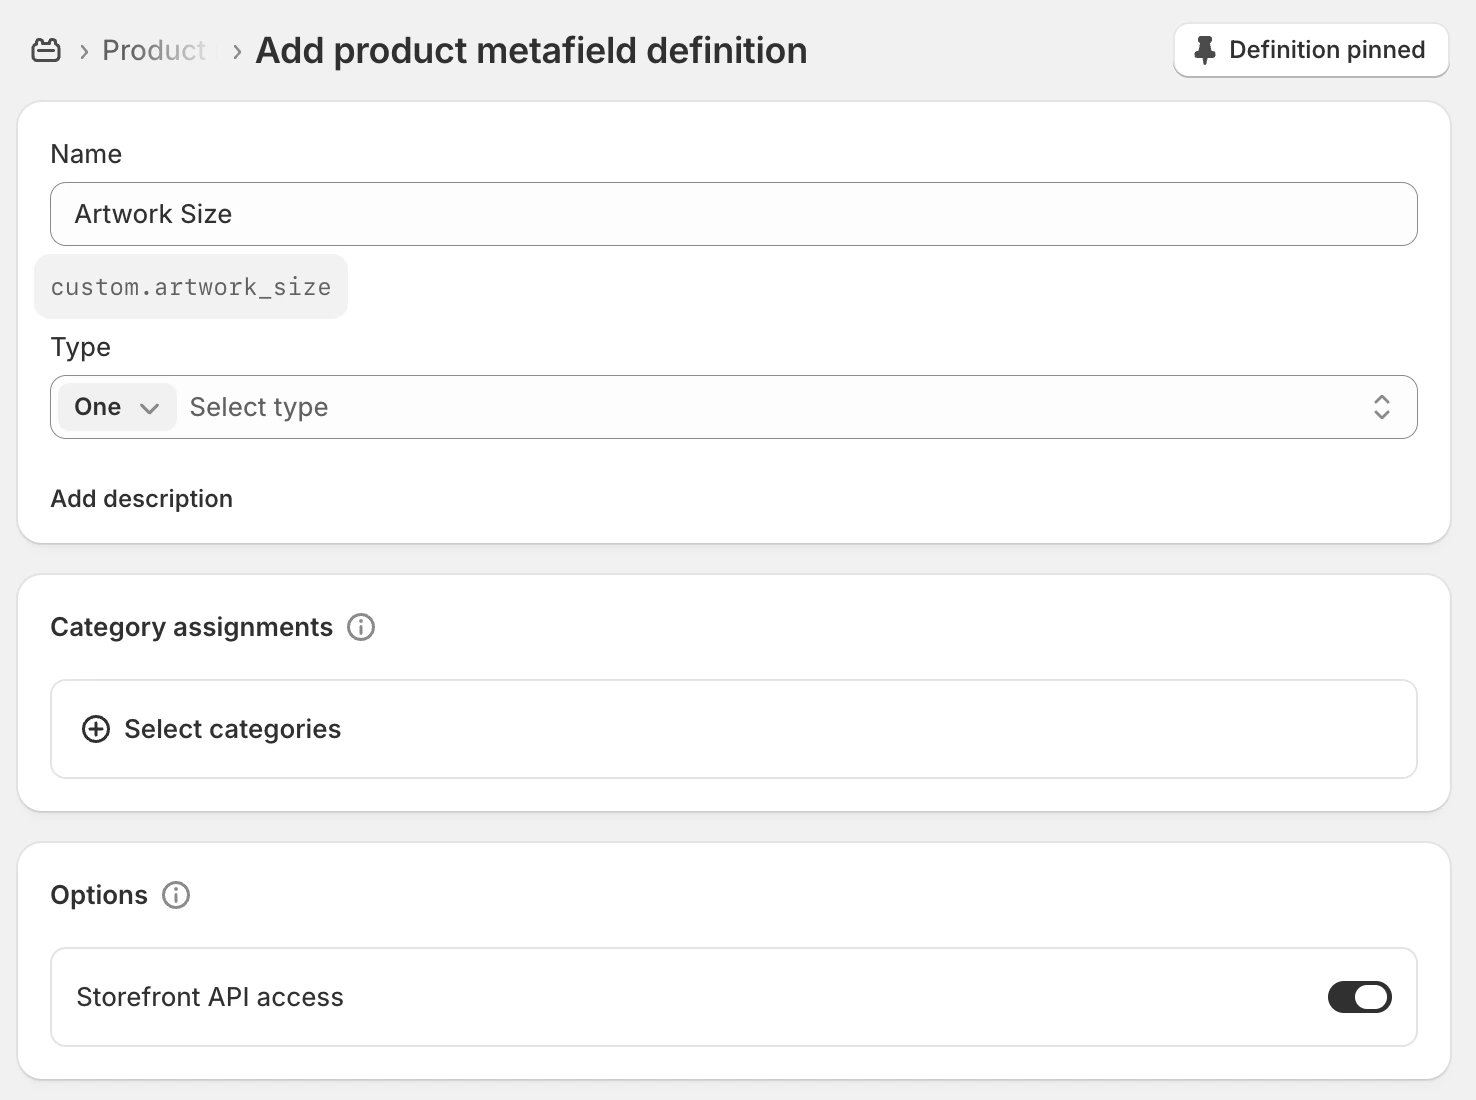Viewport: 1476px width, 1100px height.
Task: Open the metafields home icon in breadcrumb
Action: [x=46, y=50]
